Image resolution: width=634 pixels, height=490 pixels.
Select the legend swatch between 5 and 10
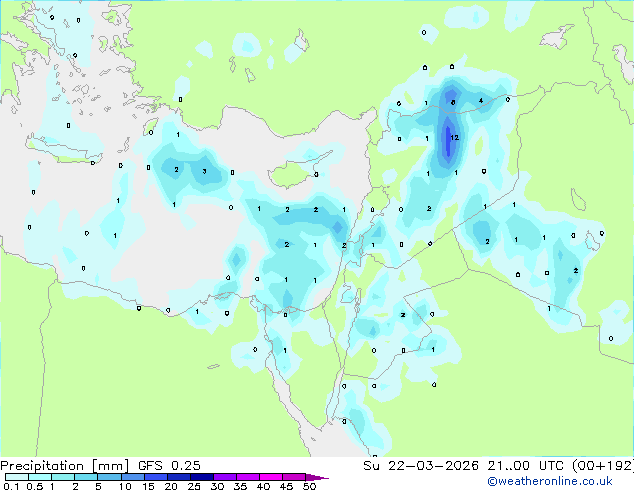click(109, 477)
